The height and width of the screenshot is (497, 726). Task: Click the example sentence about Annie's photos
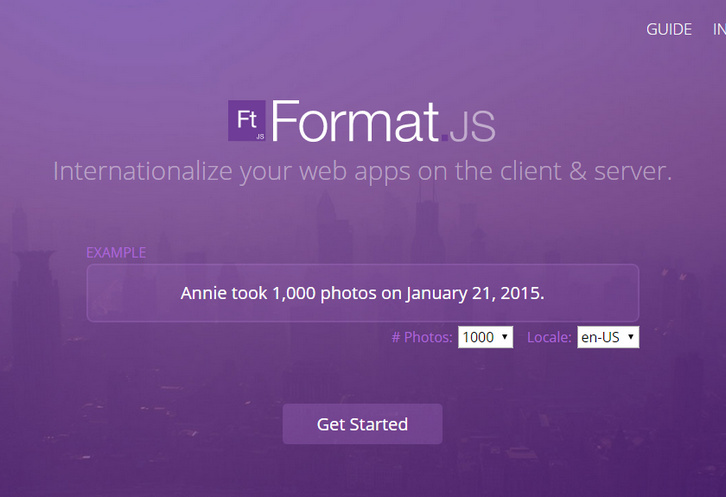click(x=362, y=293)
